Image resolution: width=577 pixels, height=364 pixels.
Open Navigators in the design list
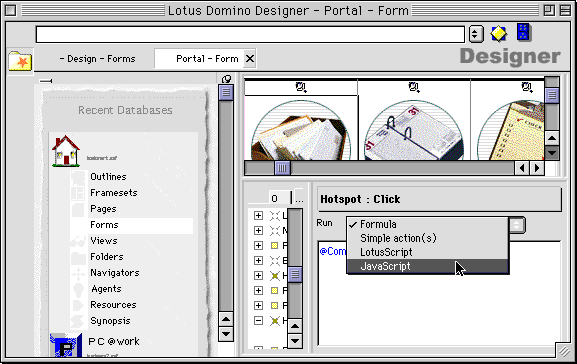(x=115, y=273)
